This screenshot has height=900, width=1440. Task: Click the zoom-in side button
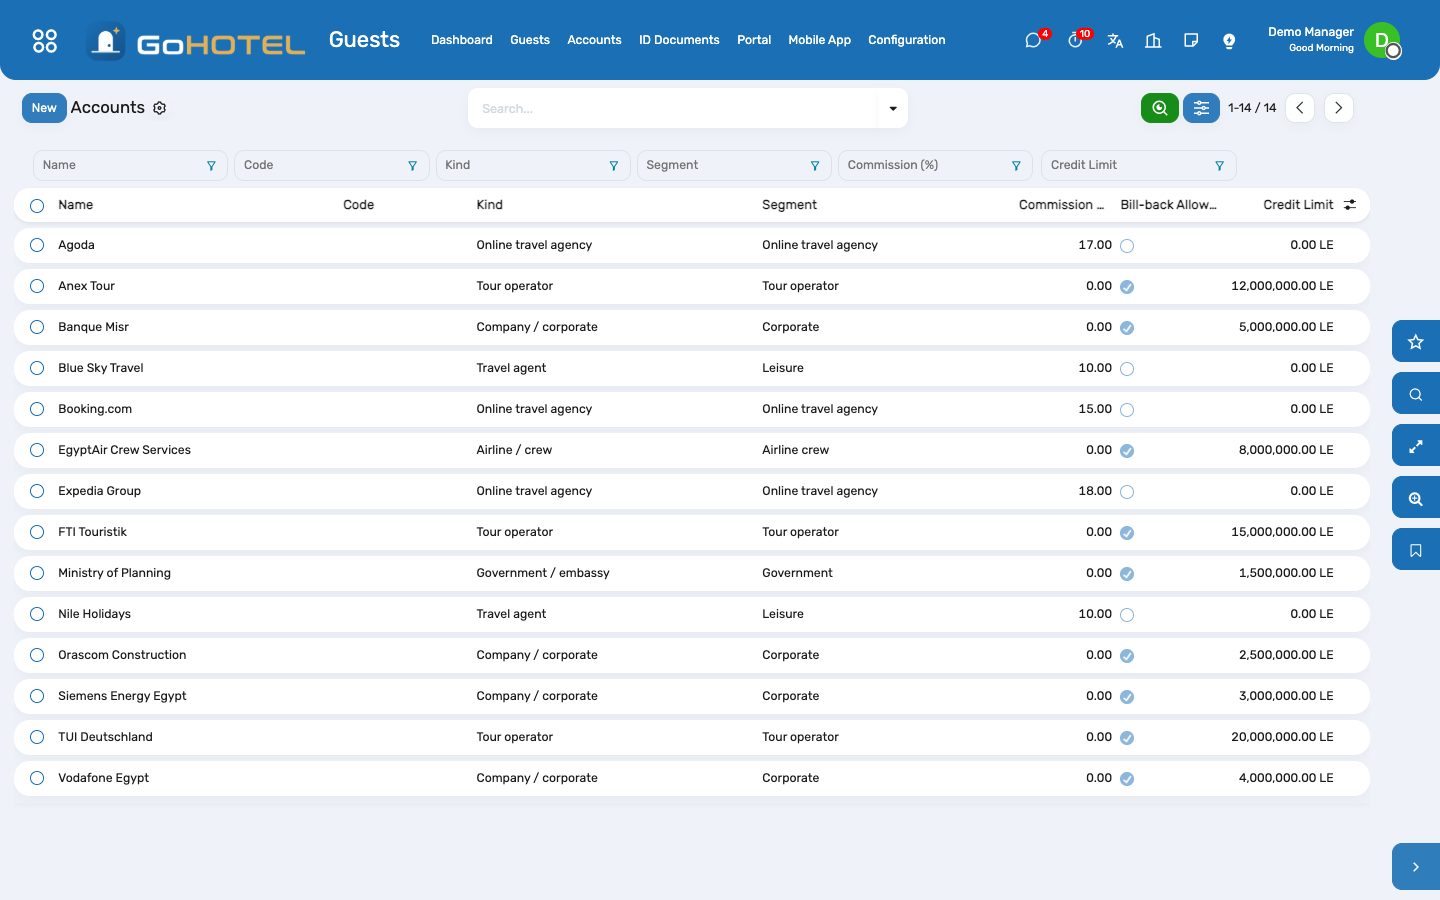1416,498
